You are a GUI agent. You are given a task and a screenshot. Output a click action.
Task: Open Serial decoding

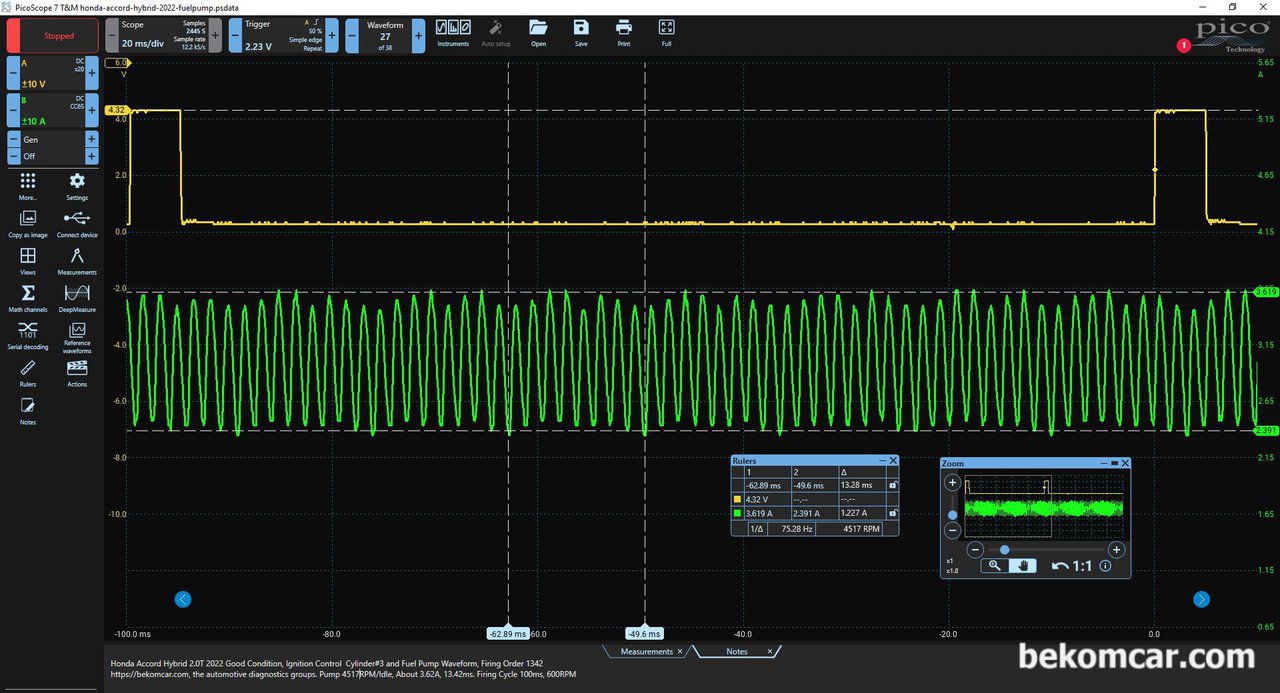[x=28, y=336]
